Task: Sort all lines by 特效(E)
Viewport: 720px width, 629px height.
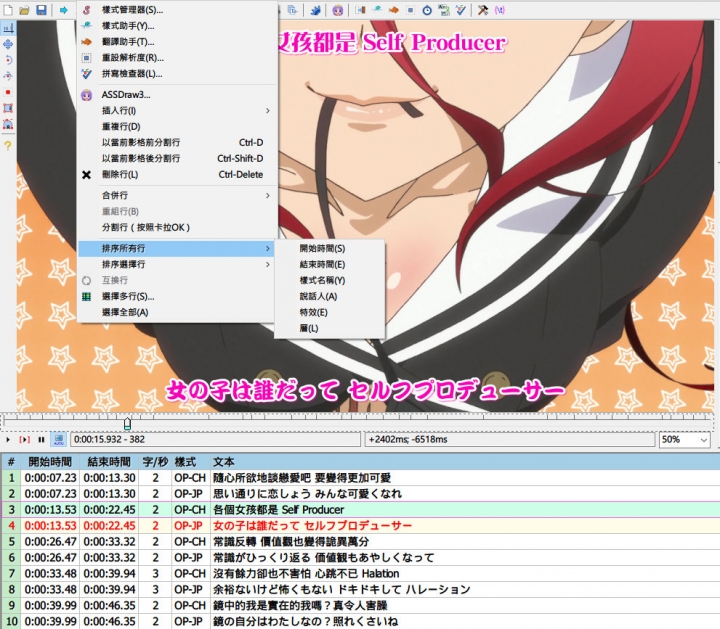Action: click(x=329, y=313)
